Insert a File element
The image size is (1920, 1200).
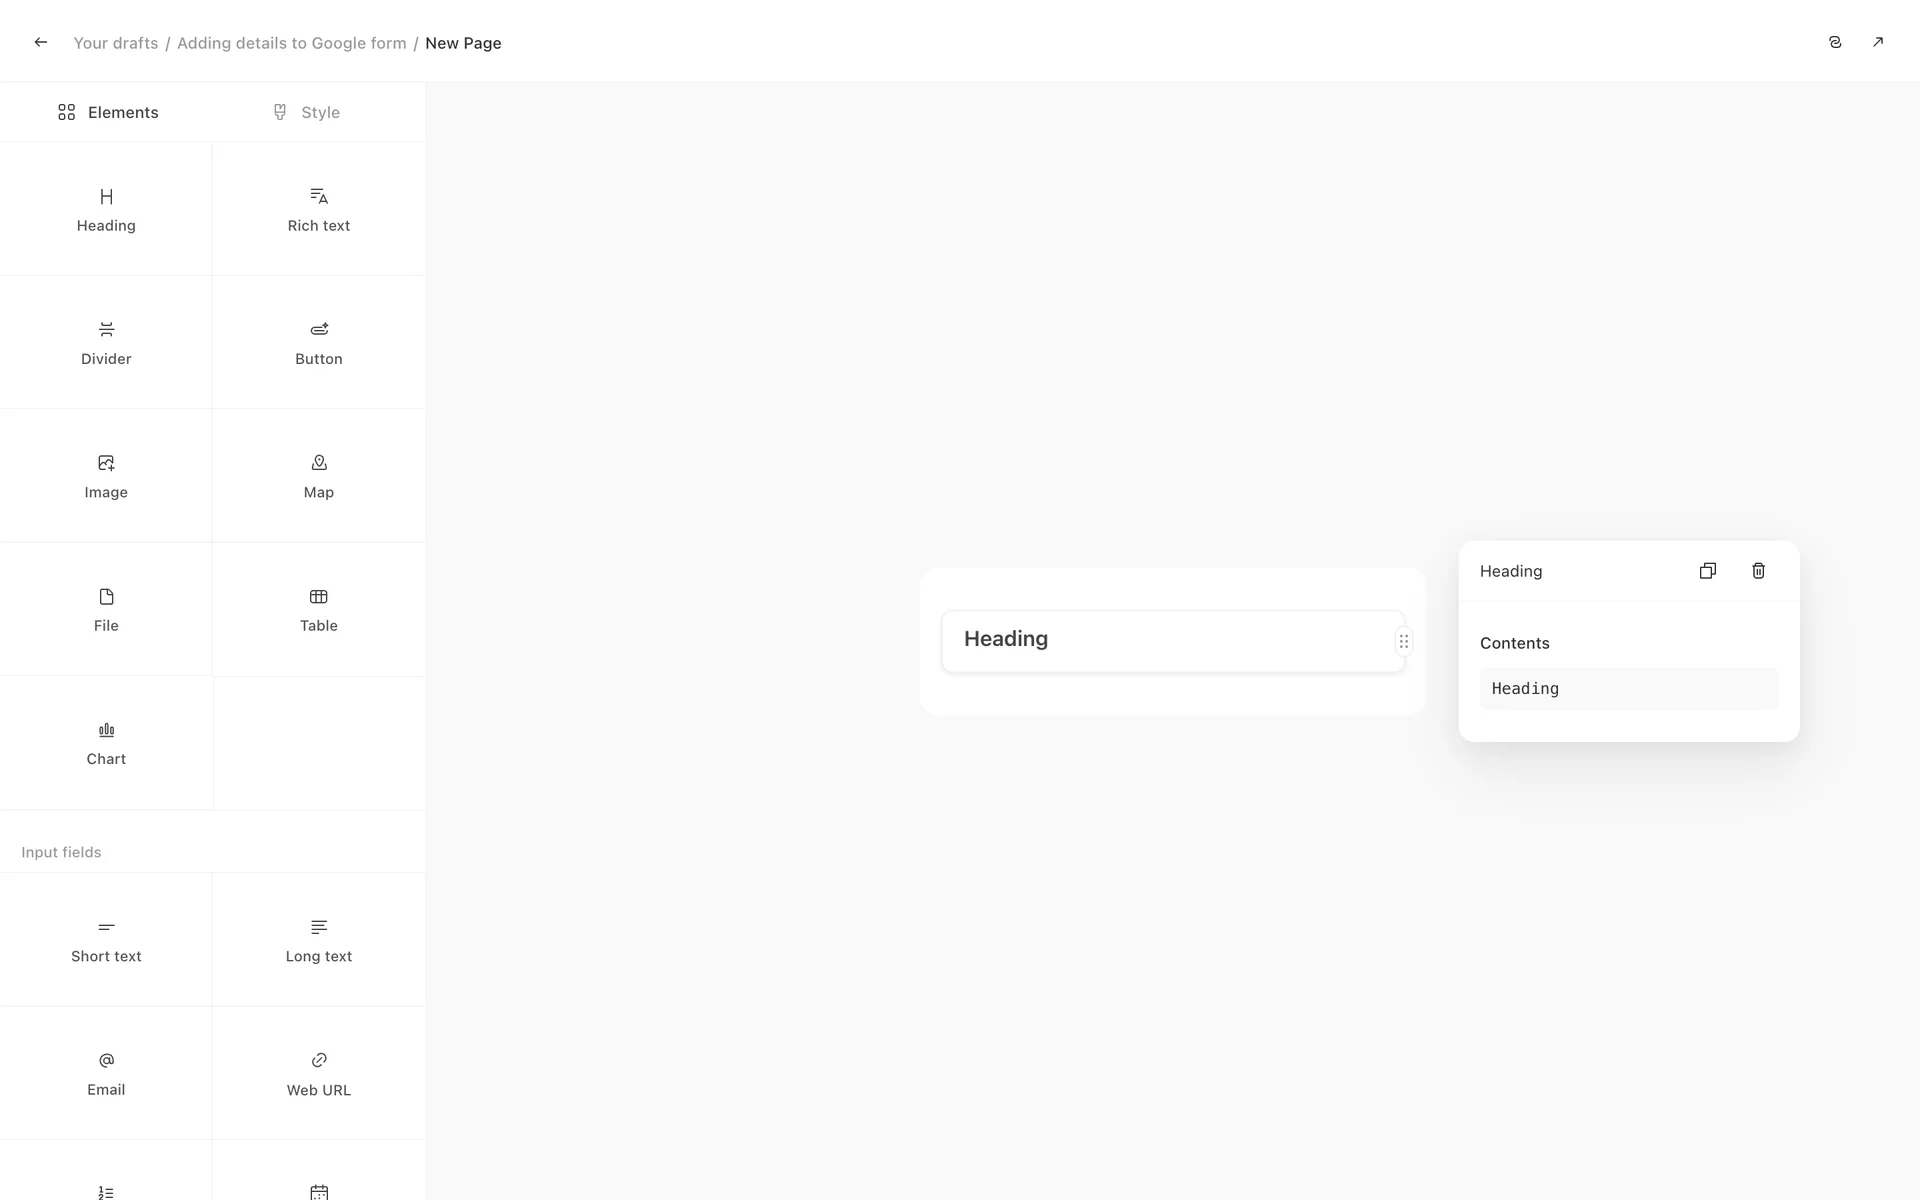[106, 610]
